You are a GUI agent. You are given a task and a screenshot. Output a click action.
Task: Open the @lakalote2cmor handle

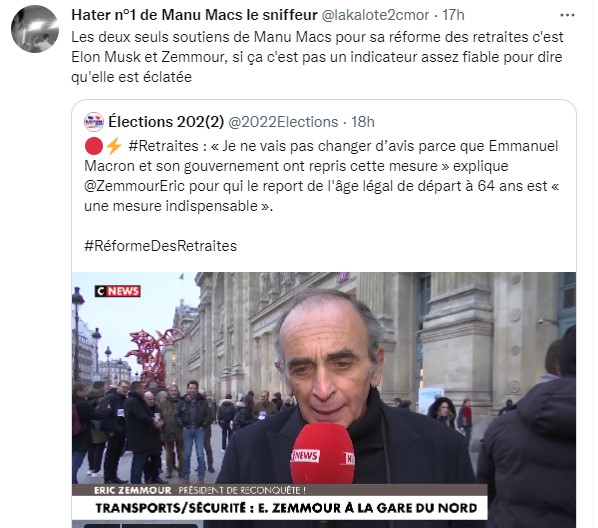375,15
